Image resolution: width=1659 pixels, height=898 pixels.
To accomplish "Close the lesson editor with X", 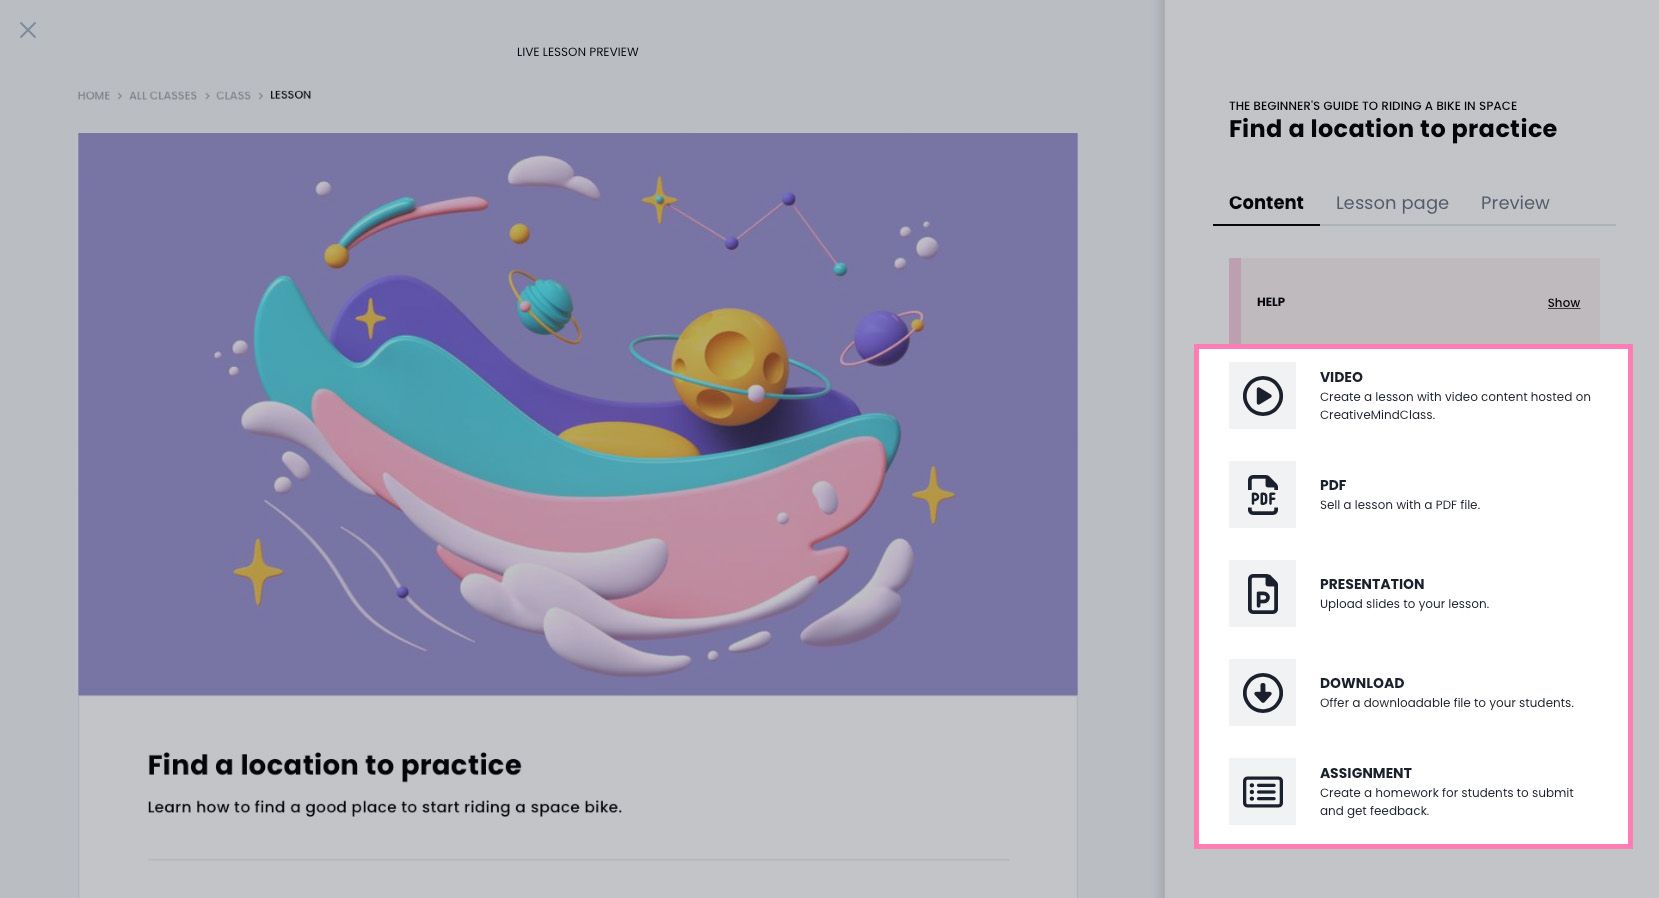I will 28,30.
